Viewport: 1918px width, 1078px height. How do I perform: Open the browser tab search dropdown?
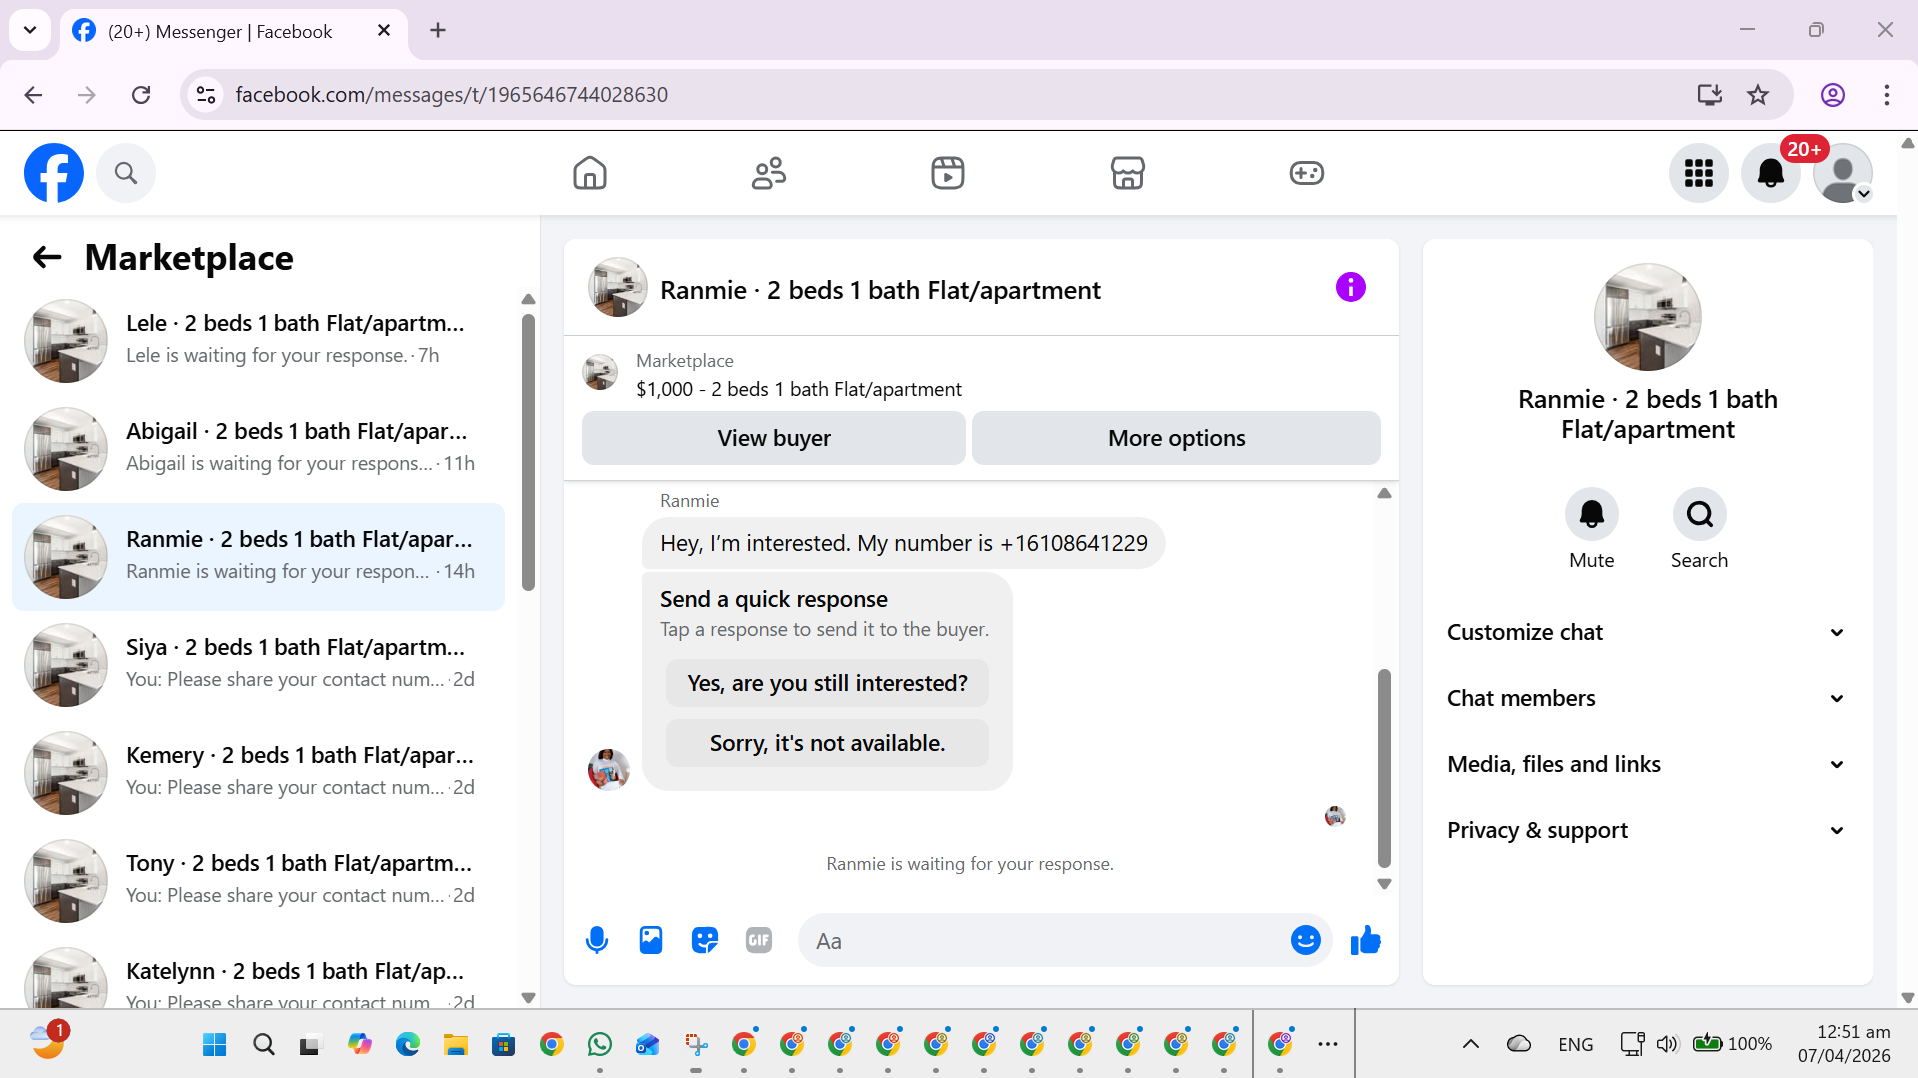tap(30, 30)
